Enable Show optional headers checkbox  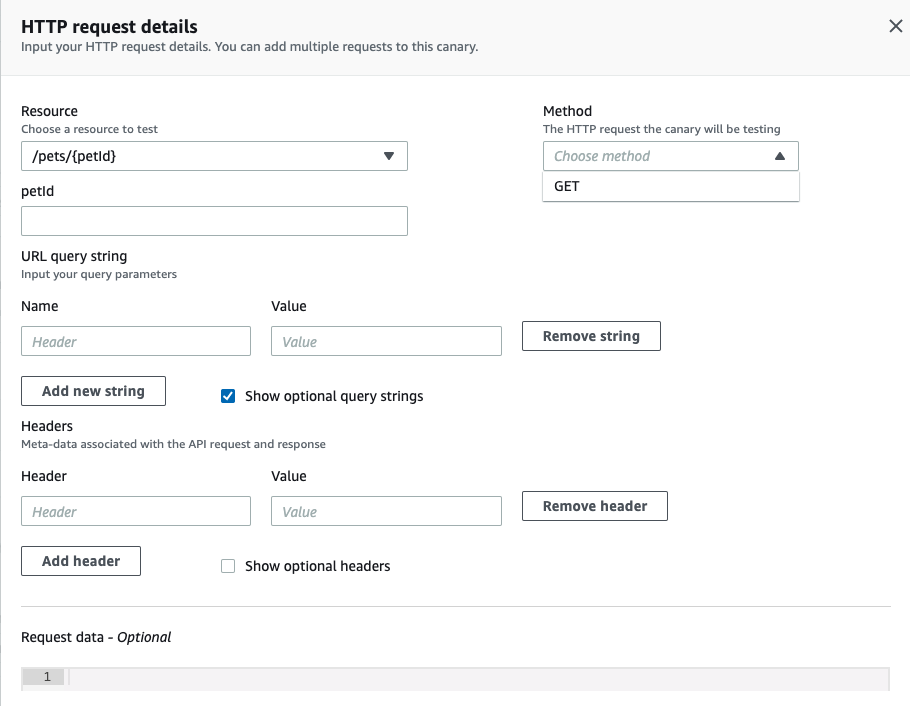click(228, 566)
